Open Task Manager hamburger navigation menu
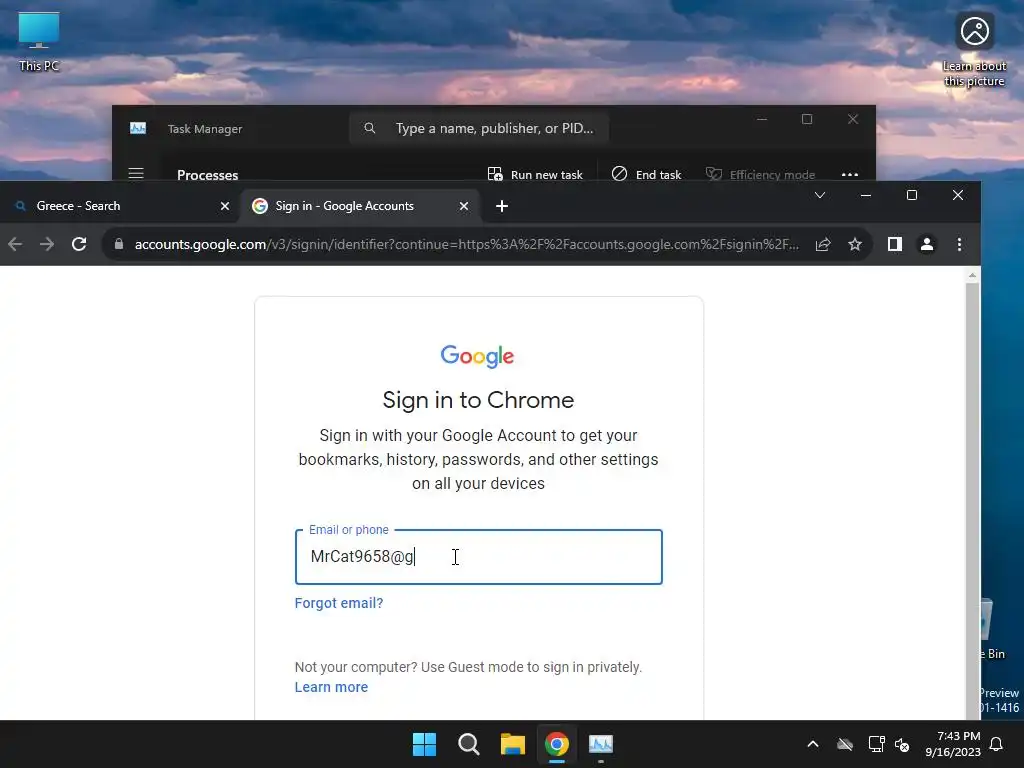The height and width of the screenshot is (768, 1024). pos(136,174)
